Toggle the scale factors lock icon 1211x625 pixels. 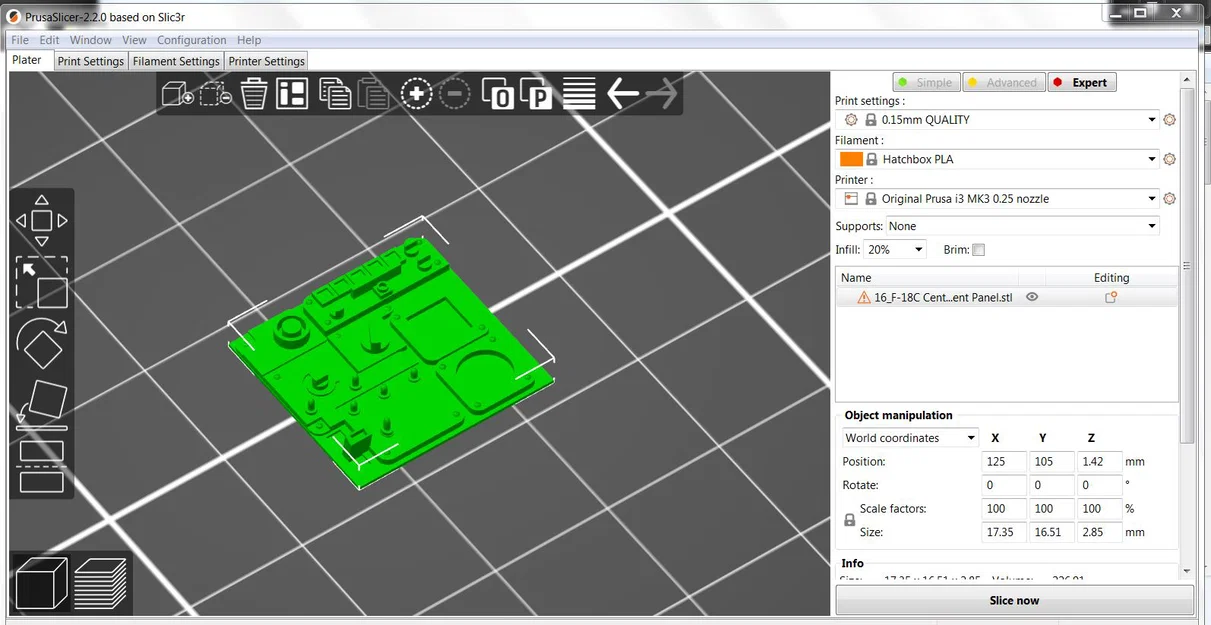tap(850, 520)
